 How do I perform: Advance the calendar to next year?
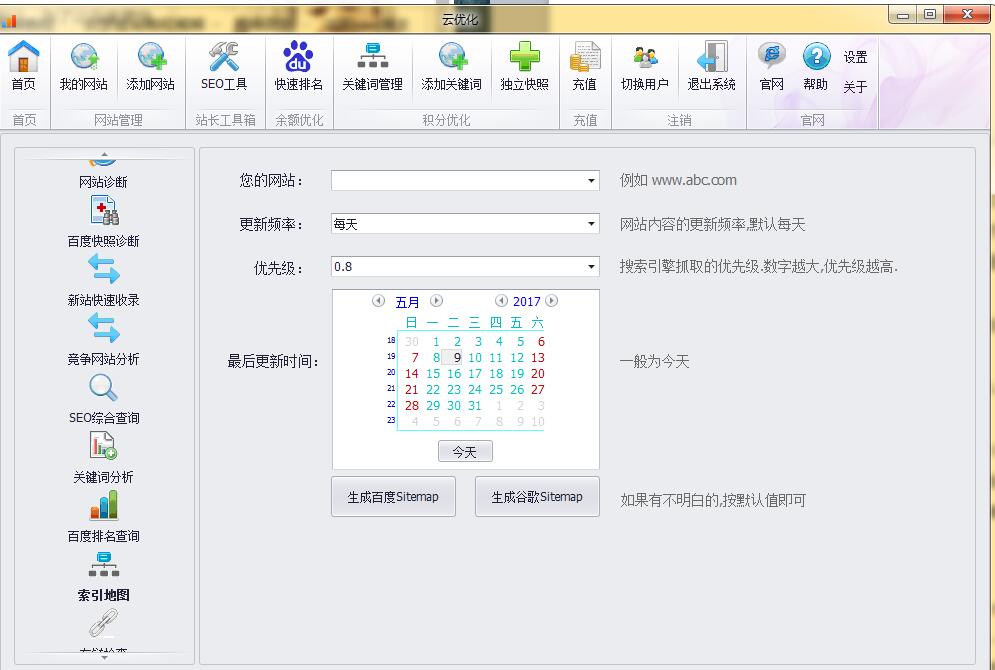tap(552, 301)
